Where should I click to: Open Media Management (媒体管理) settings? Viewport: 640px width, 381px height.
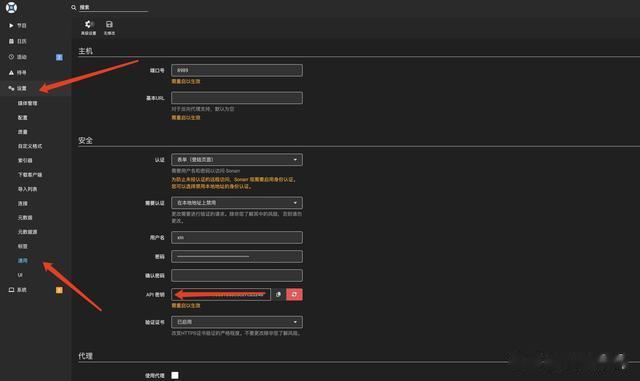(x=27, y=103)
